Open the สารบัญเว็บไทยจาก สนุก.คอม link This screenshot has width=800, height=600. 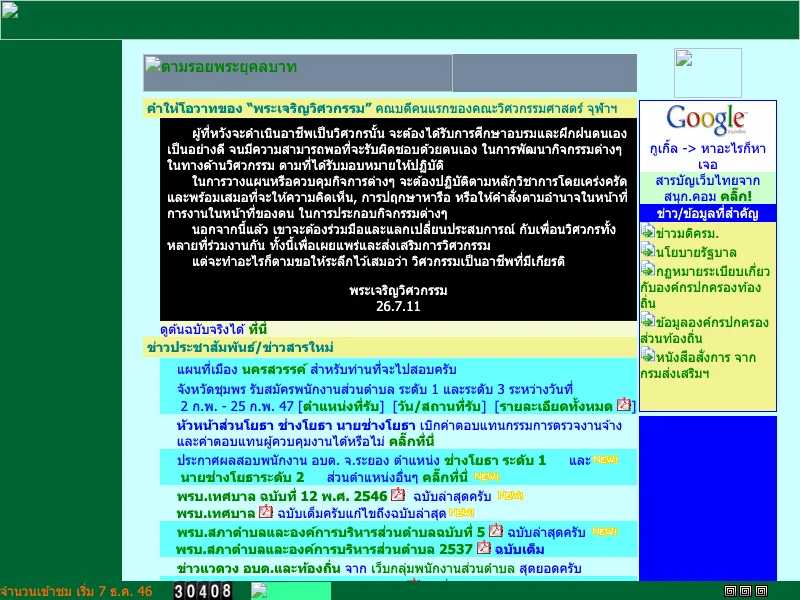click(707, 188)
